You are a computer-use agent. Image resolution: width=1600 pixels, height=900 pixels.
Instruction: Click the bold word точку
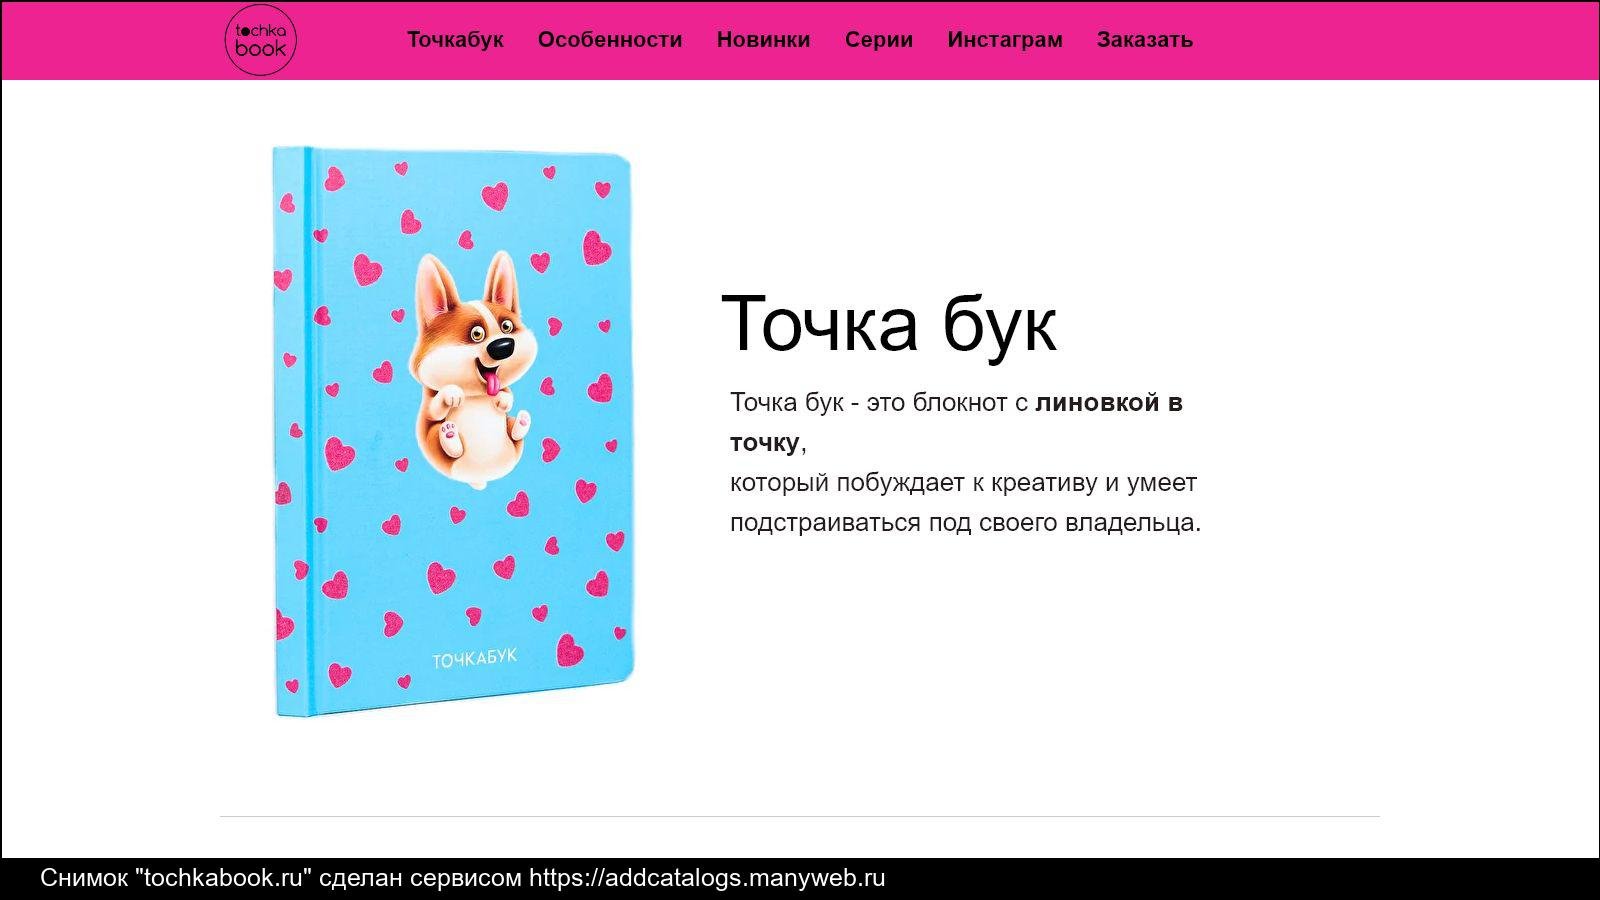point(765,443)
